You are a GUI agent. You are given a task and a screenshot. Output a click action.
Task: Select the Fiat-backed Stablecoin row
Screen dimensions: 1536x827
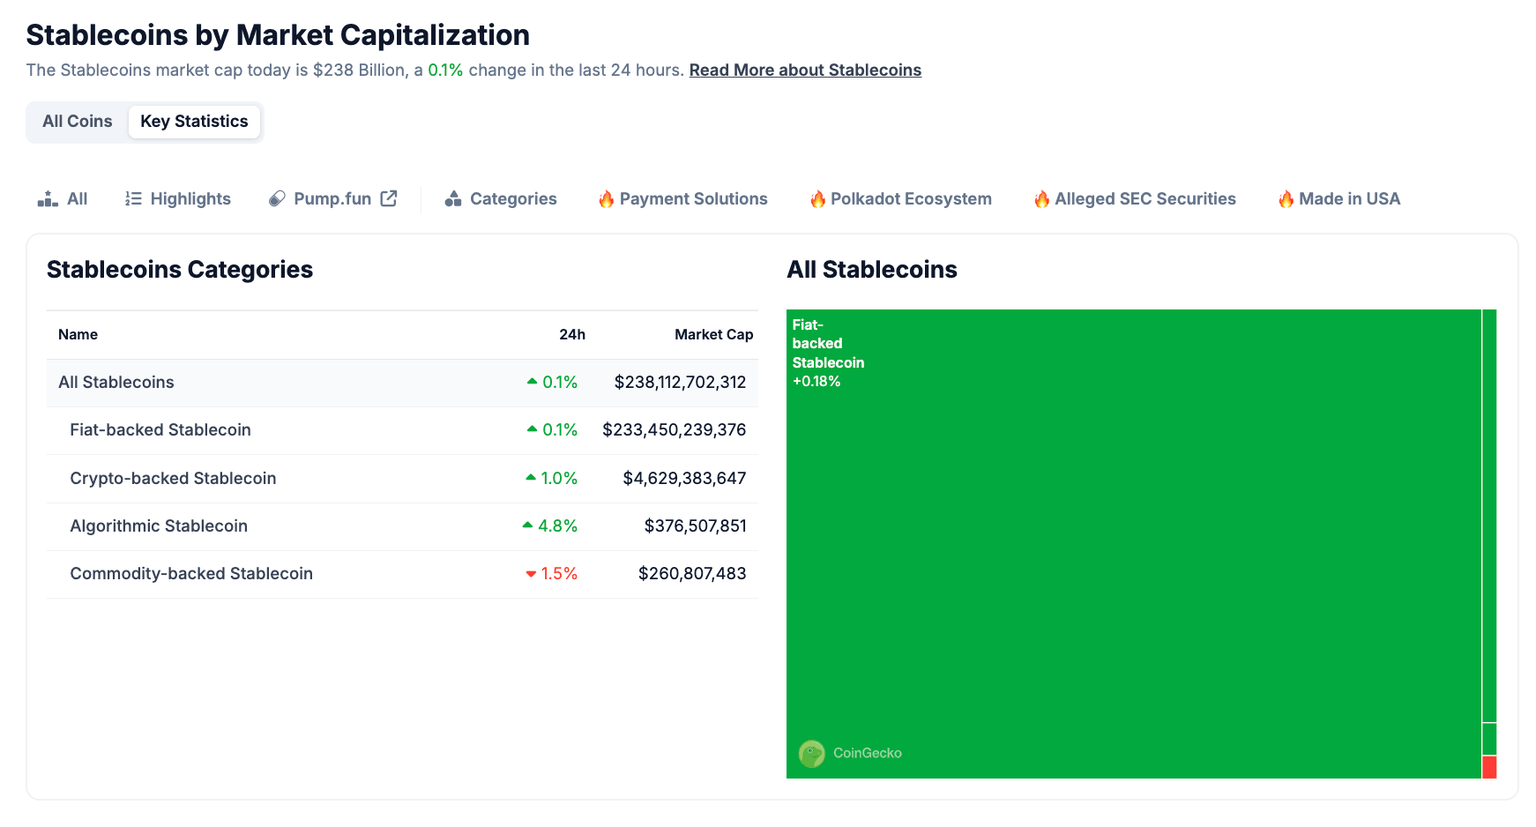point(161,430)
